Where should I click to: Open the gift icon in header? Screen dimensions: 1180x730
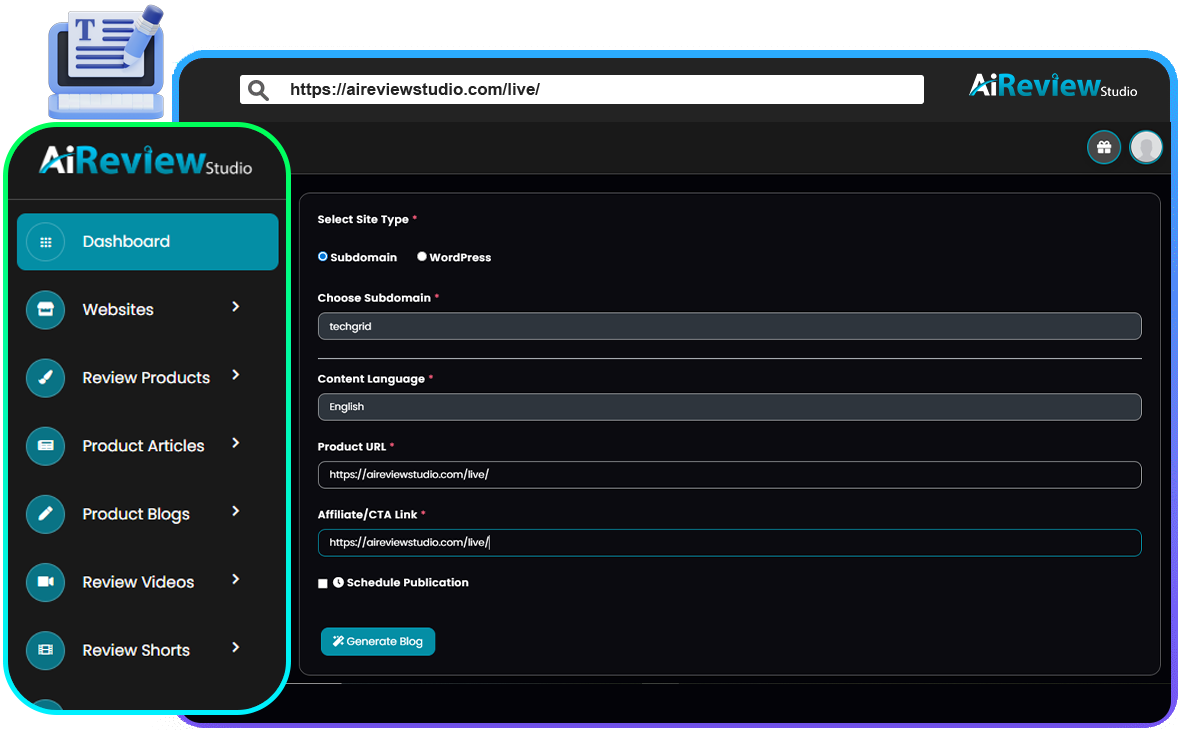click(x=1103, y=148)
